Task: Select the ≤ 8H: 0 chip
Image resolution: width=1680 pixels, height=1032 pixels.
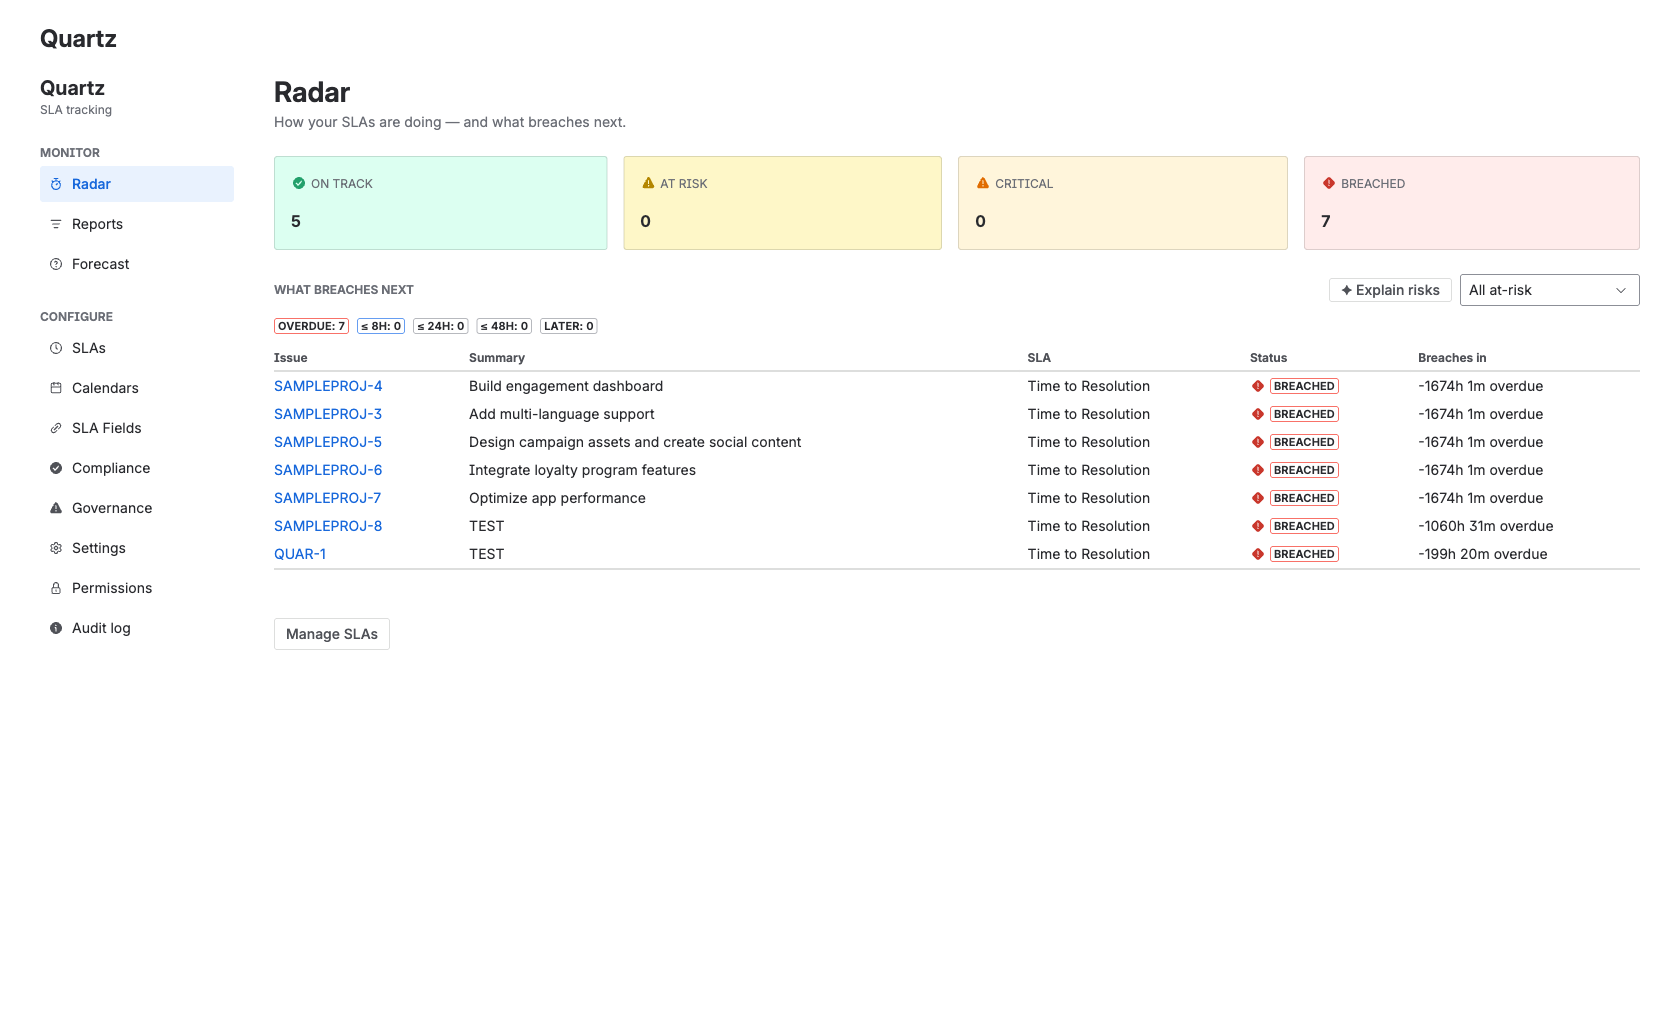Action: [x=381, y=326]
